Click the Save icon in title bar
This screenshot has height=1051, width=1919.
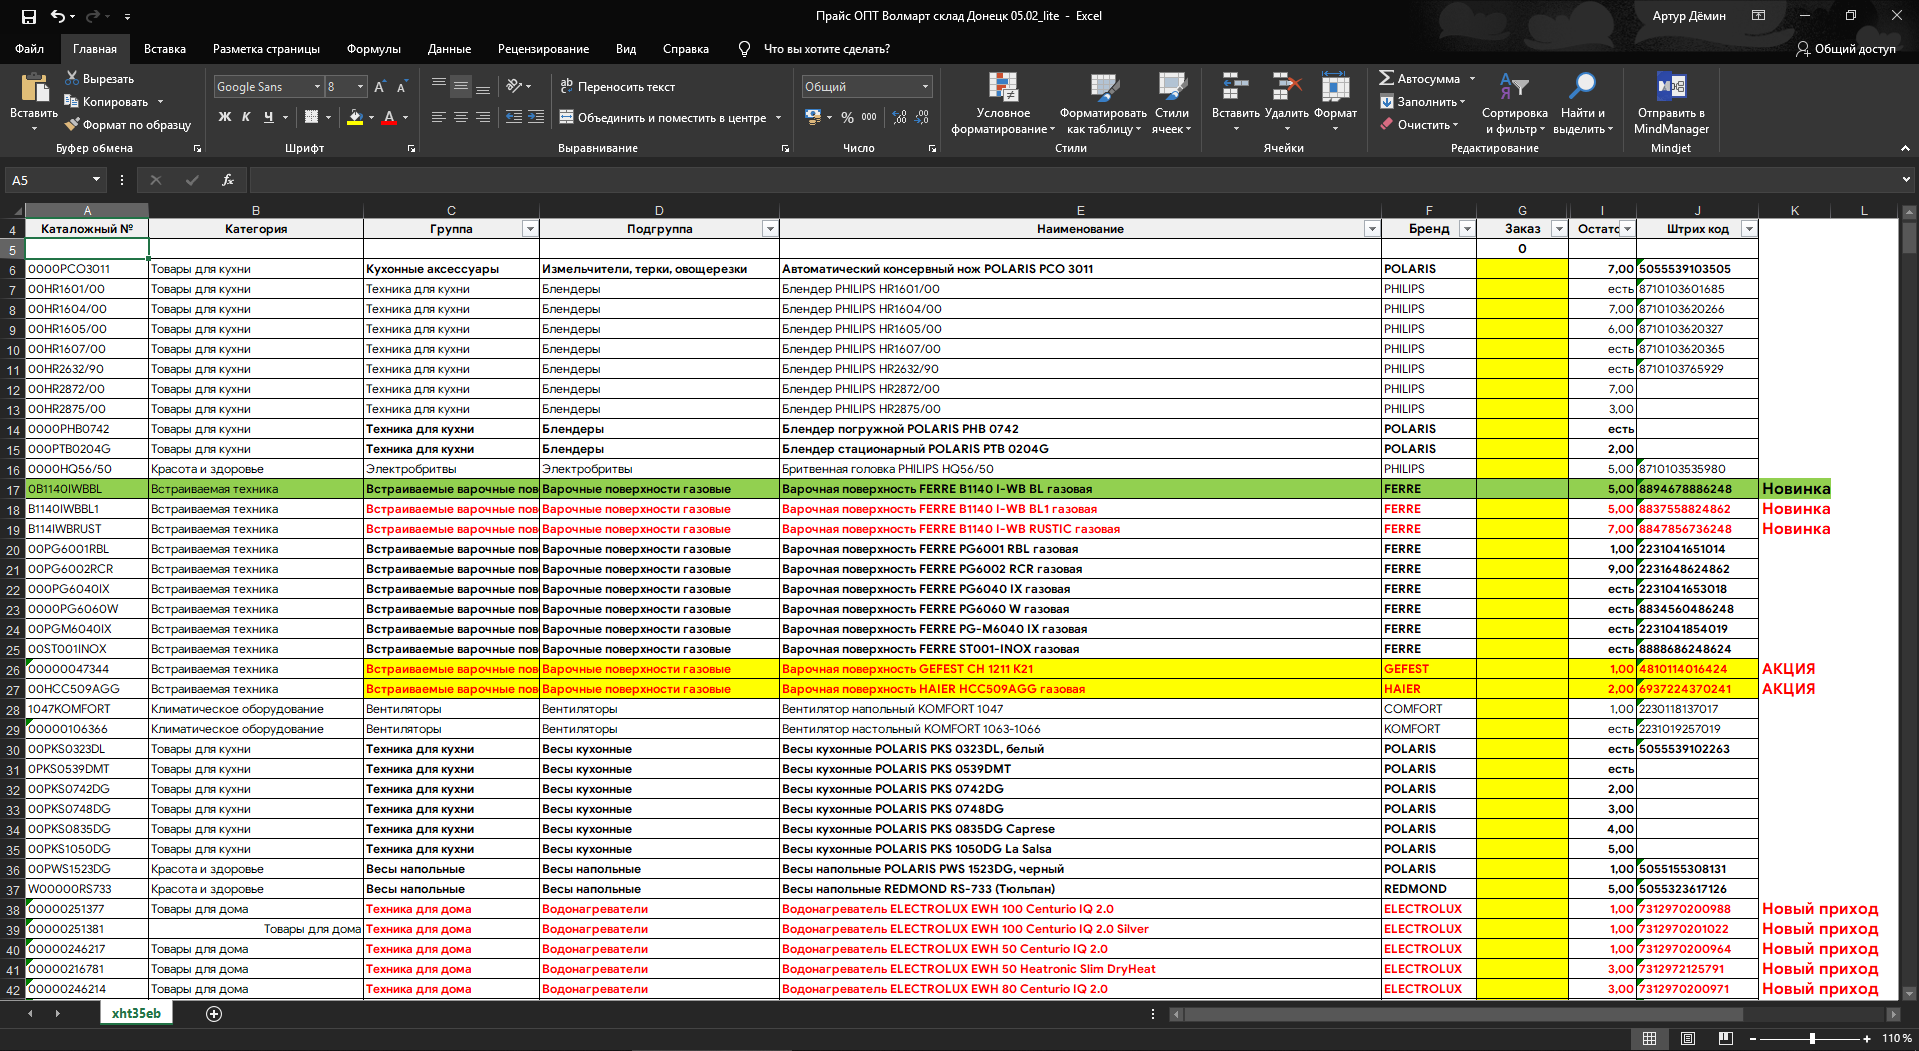[x=28, y=16]
